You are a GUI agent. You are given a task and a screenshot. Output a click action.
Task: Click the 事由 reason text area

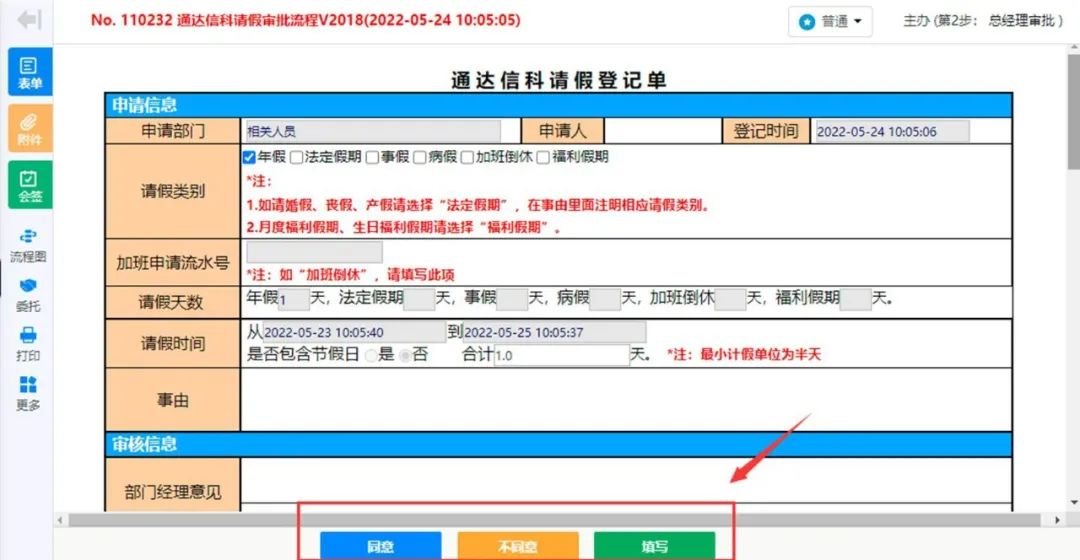(625, 400)
